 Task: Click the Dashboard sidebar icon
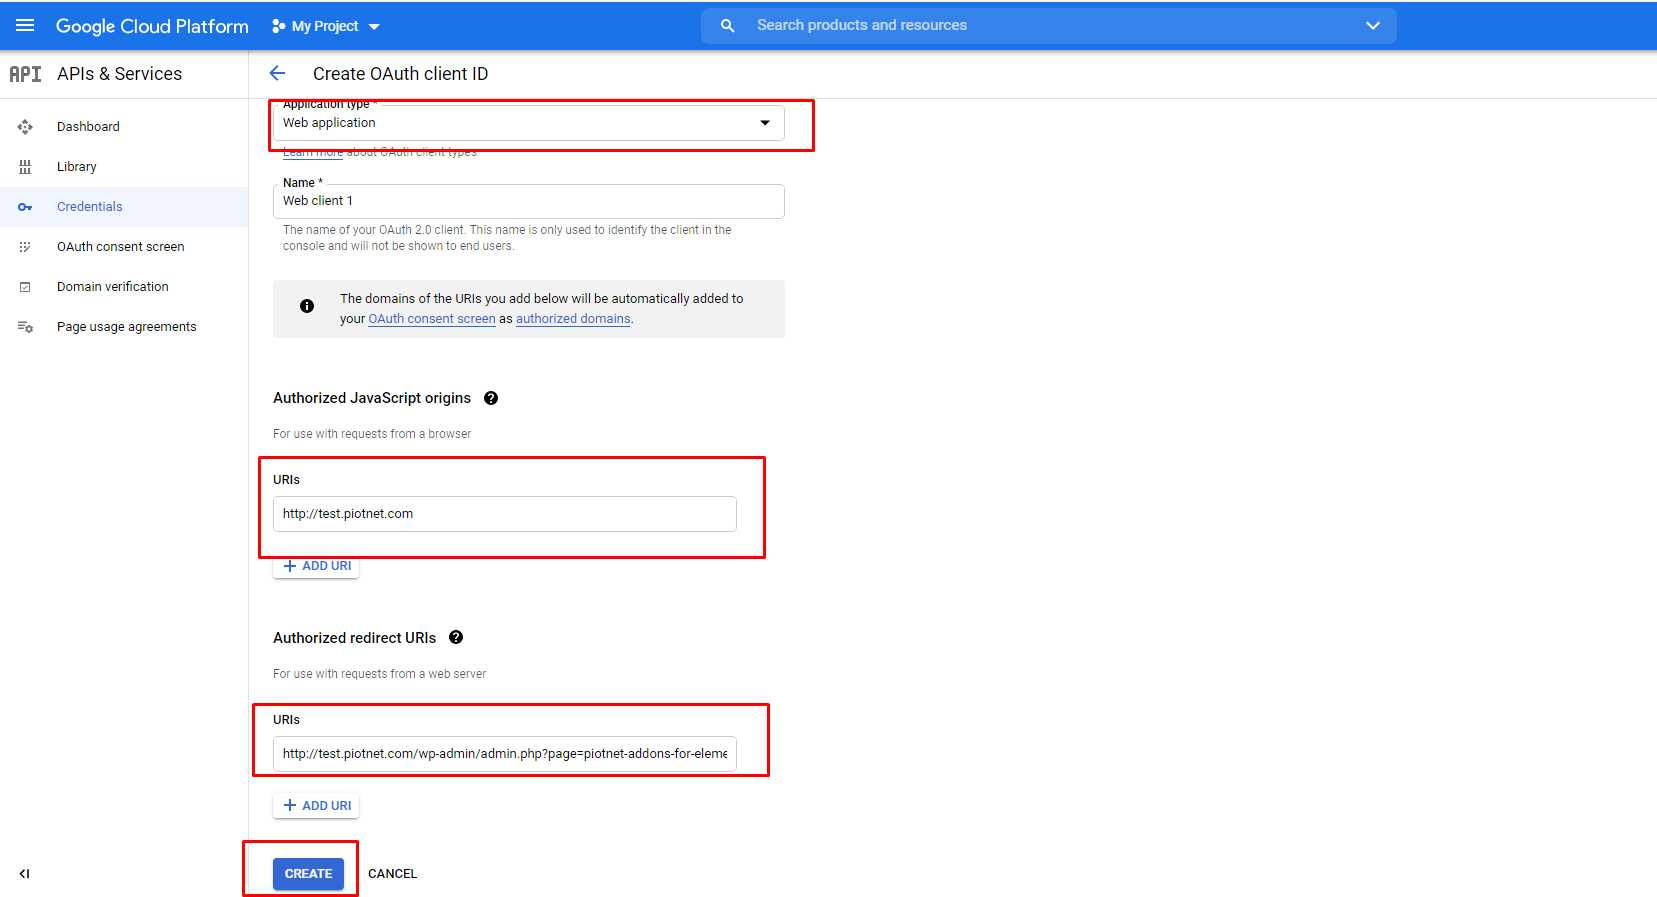pos(25,127)
